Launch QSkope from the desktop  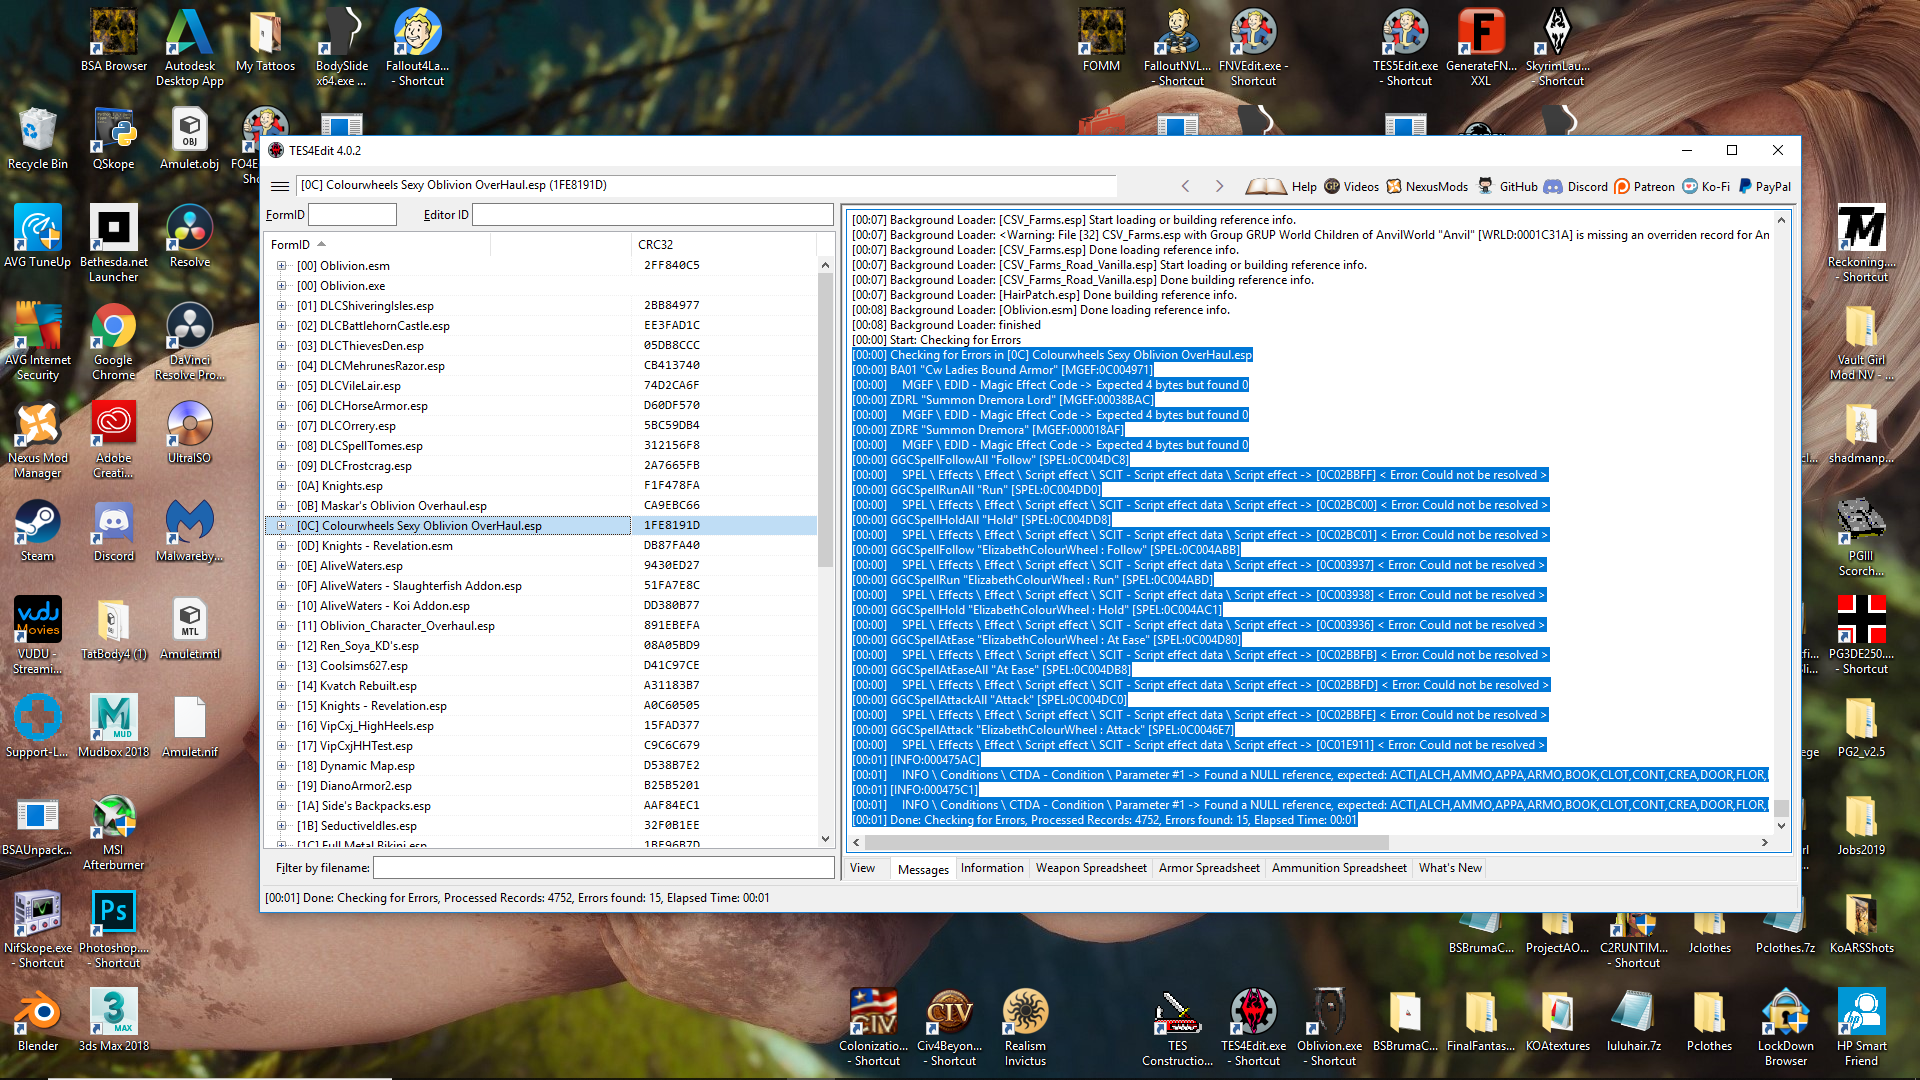click(x=113, y=139)
